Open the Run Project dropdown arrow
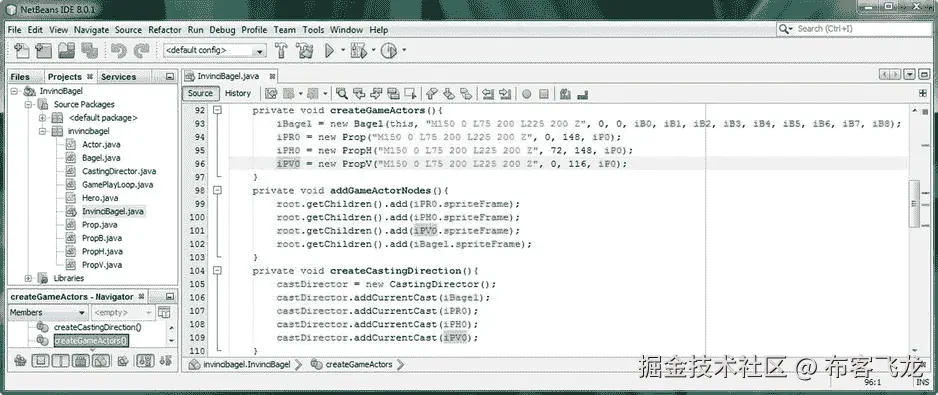This screenshot has width=938, height=395. (343, 50)
